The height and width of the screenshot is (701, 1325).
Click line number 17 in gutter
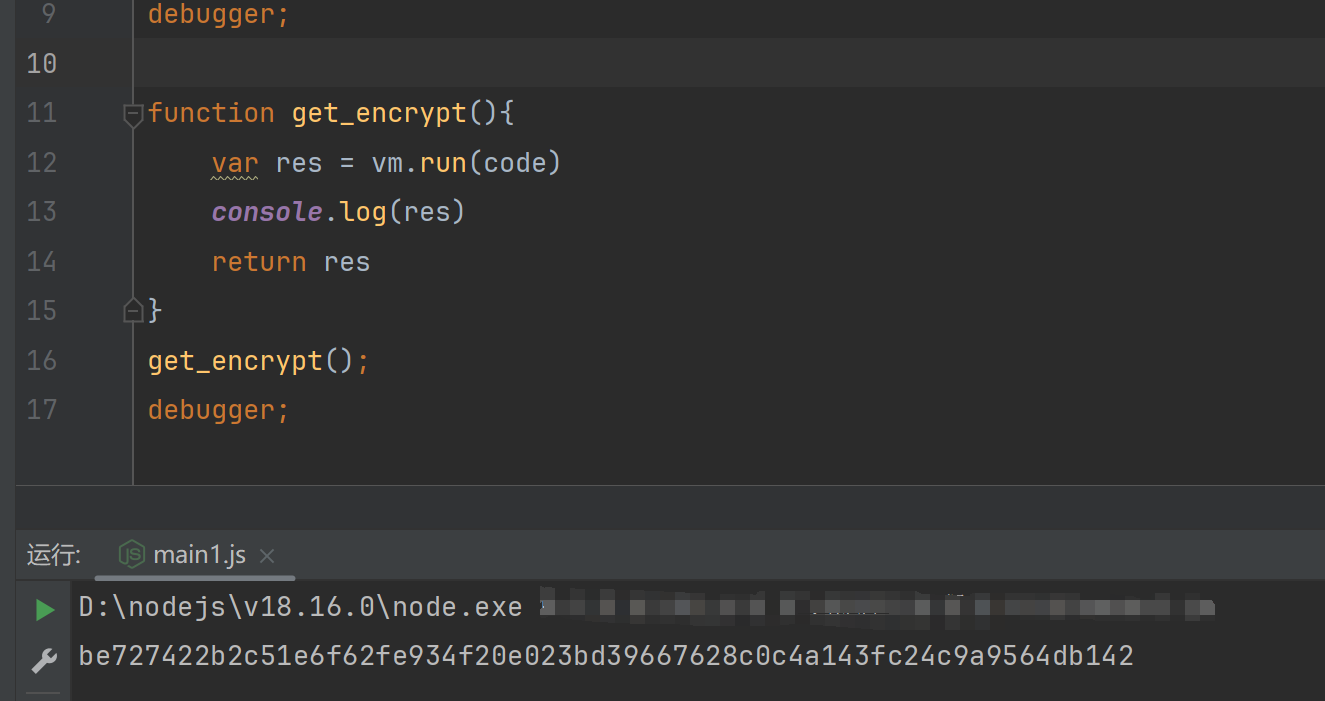coord(42,409)
